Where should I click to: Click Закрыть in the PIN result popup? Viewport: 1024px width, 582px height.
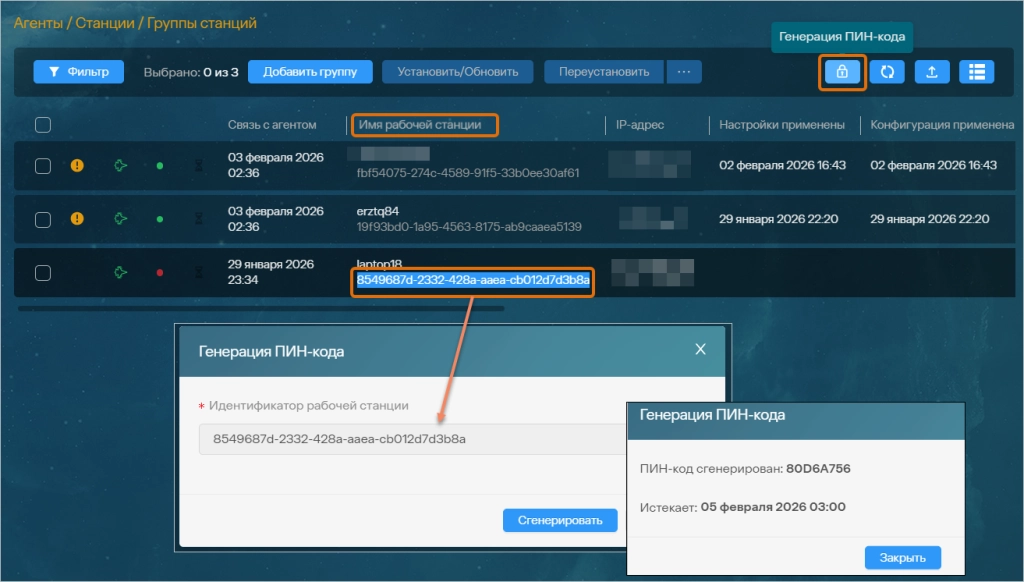(902, 558)
